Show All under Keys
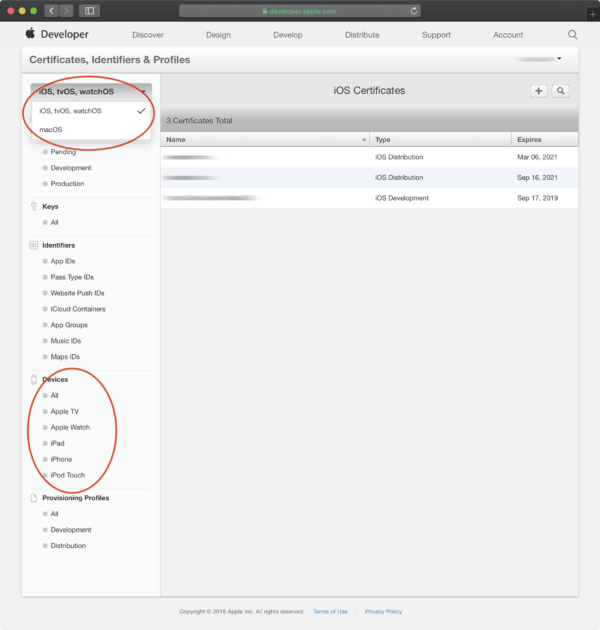 coord(54,223)
